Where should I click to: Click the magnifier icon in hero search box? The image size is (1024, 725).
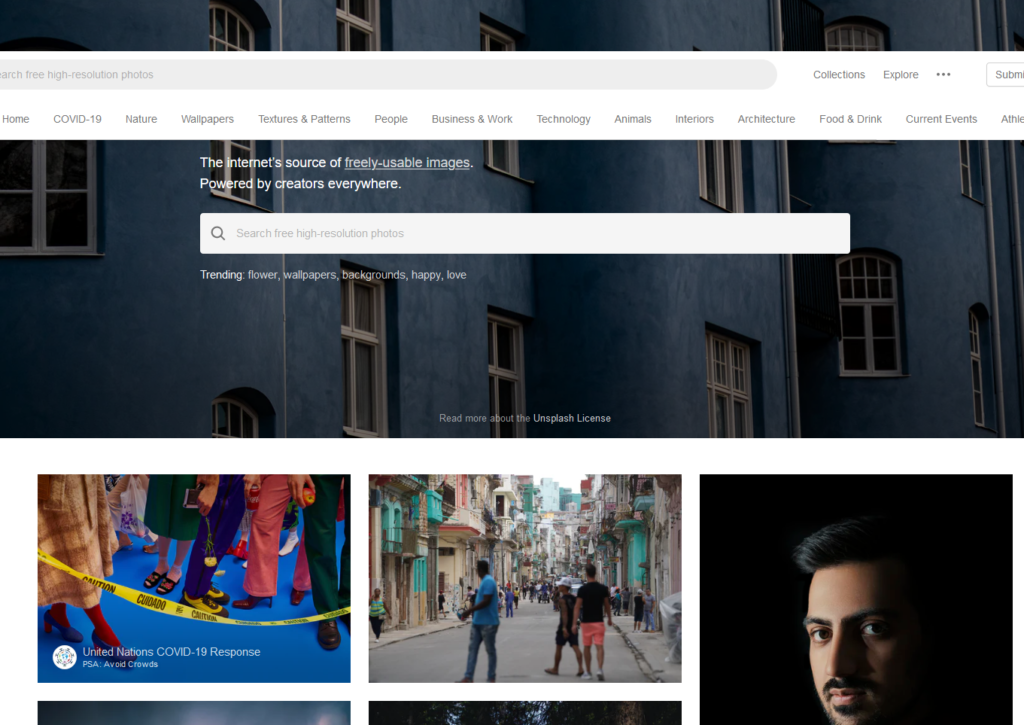click(218, 233)
